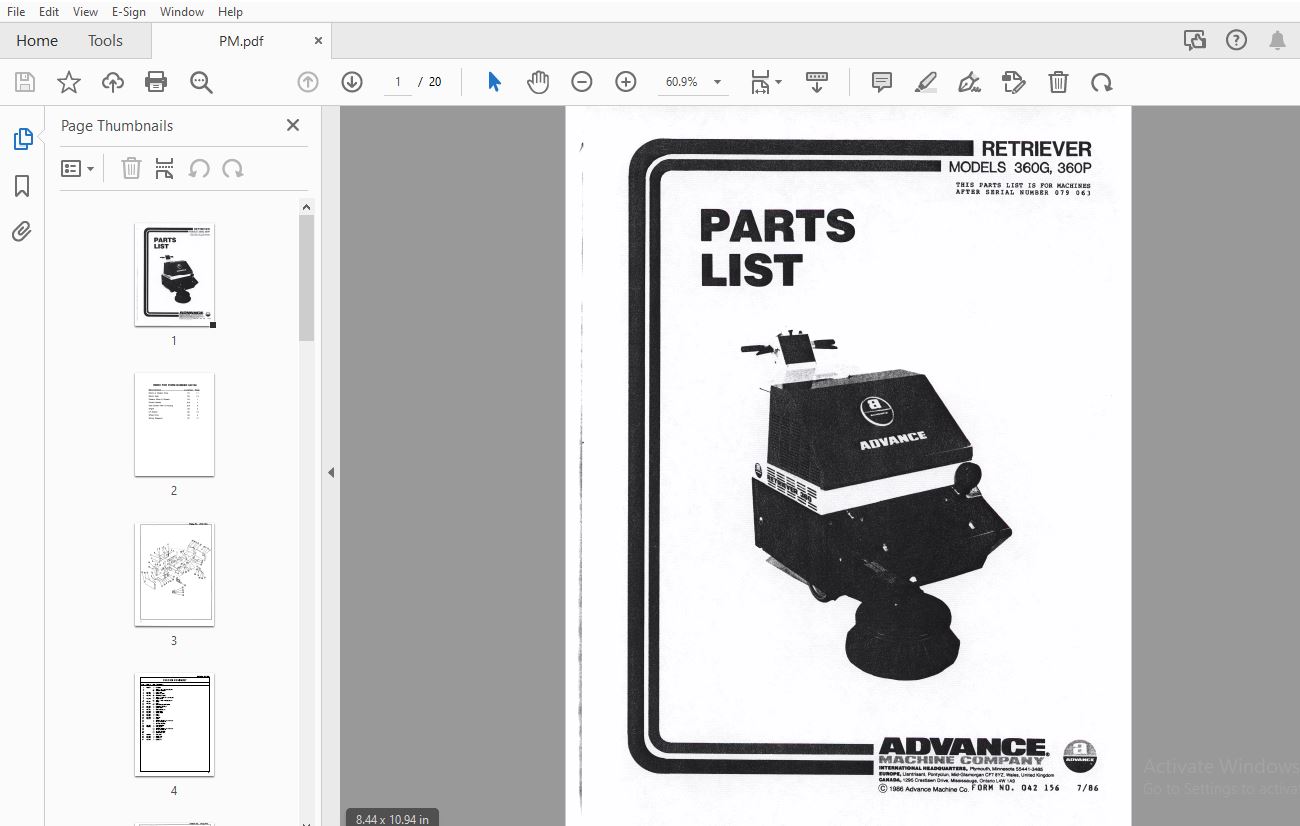
Task: Delete selected page in the thumbnails panel
Action: (x=131, y=169)
